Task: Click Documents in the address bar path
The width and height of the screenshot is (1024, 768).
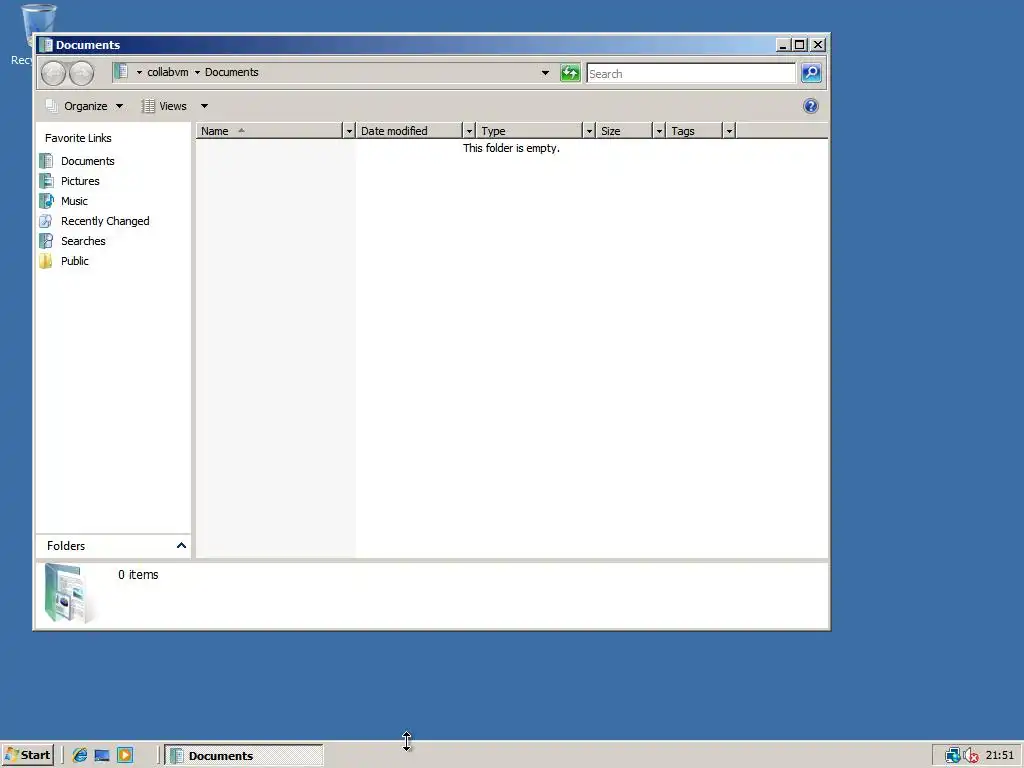Action: [x=232, y=72]
